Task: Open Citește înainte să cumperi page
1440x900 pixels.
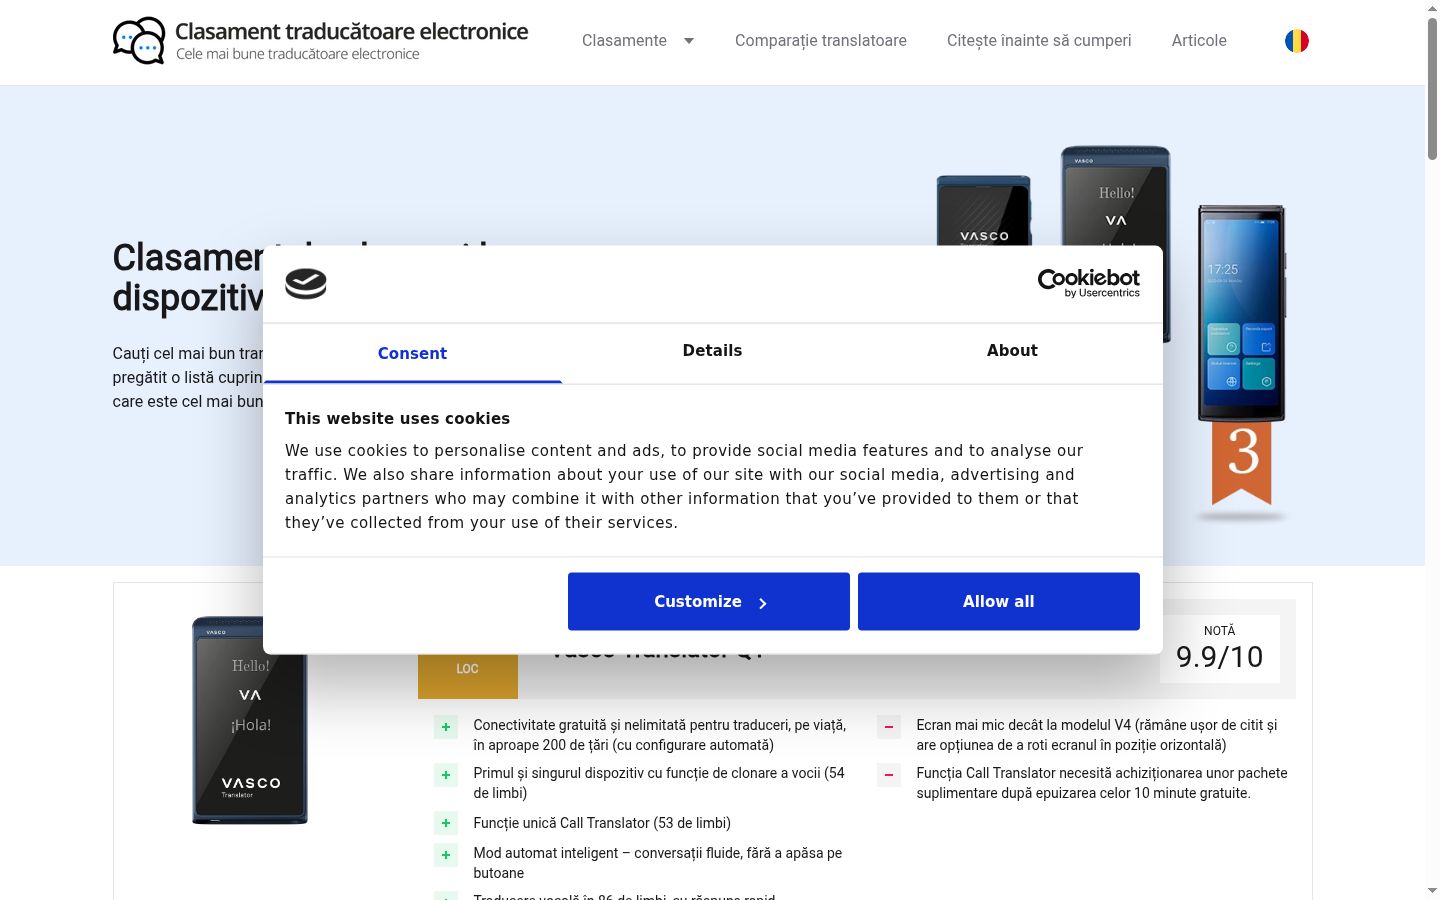Action: coord(1039,41)
